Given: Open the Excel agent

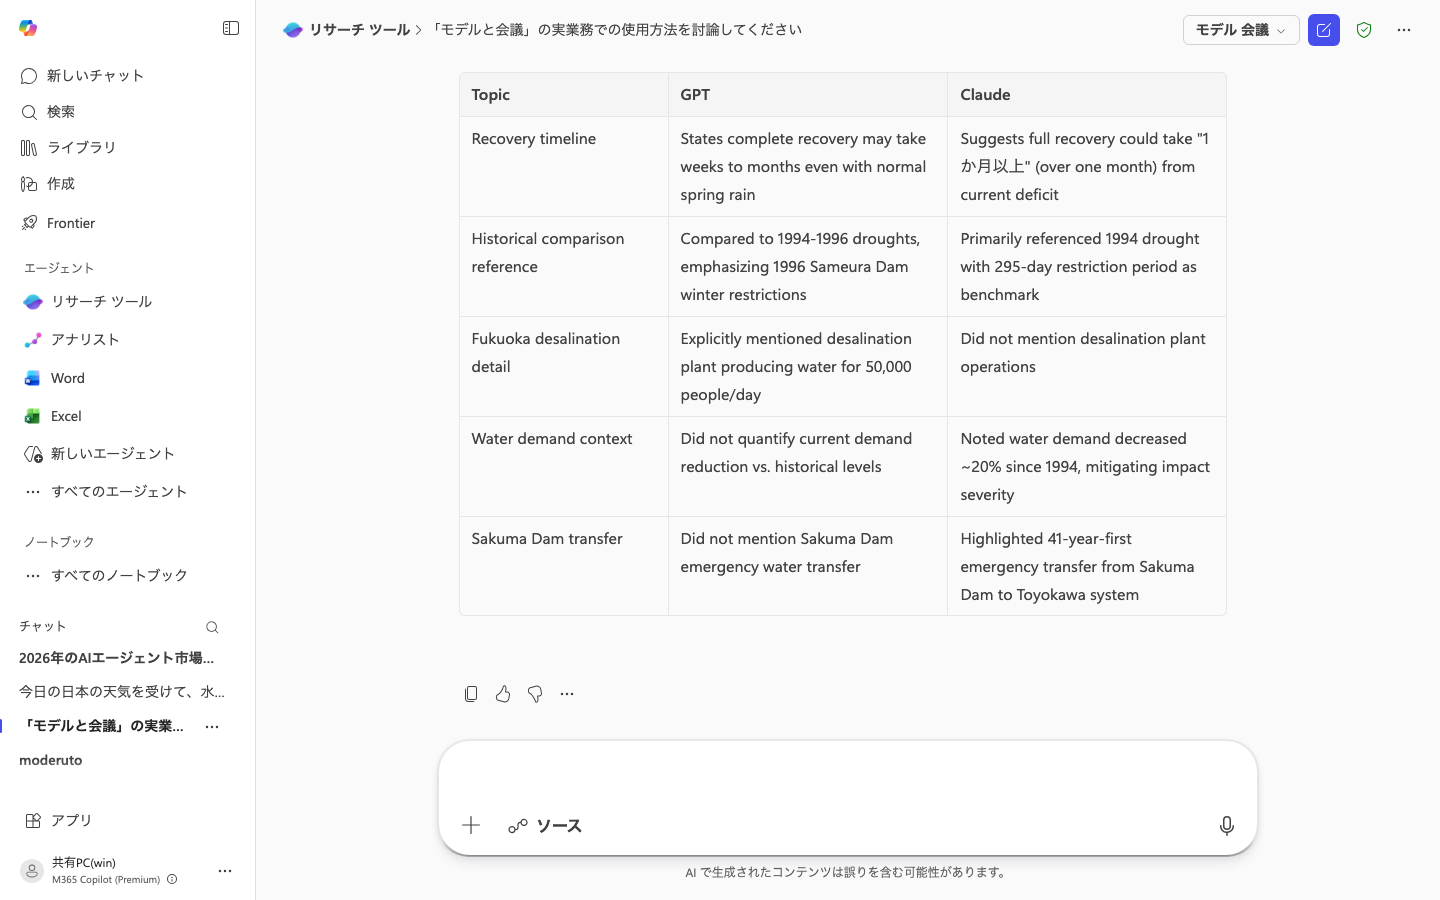Looking at the screenshot, I should (65, 416).
